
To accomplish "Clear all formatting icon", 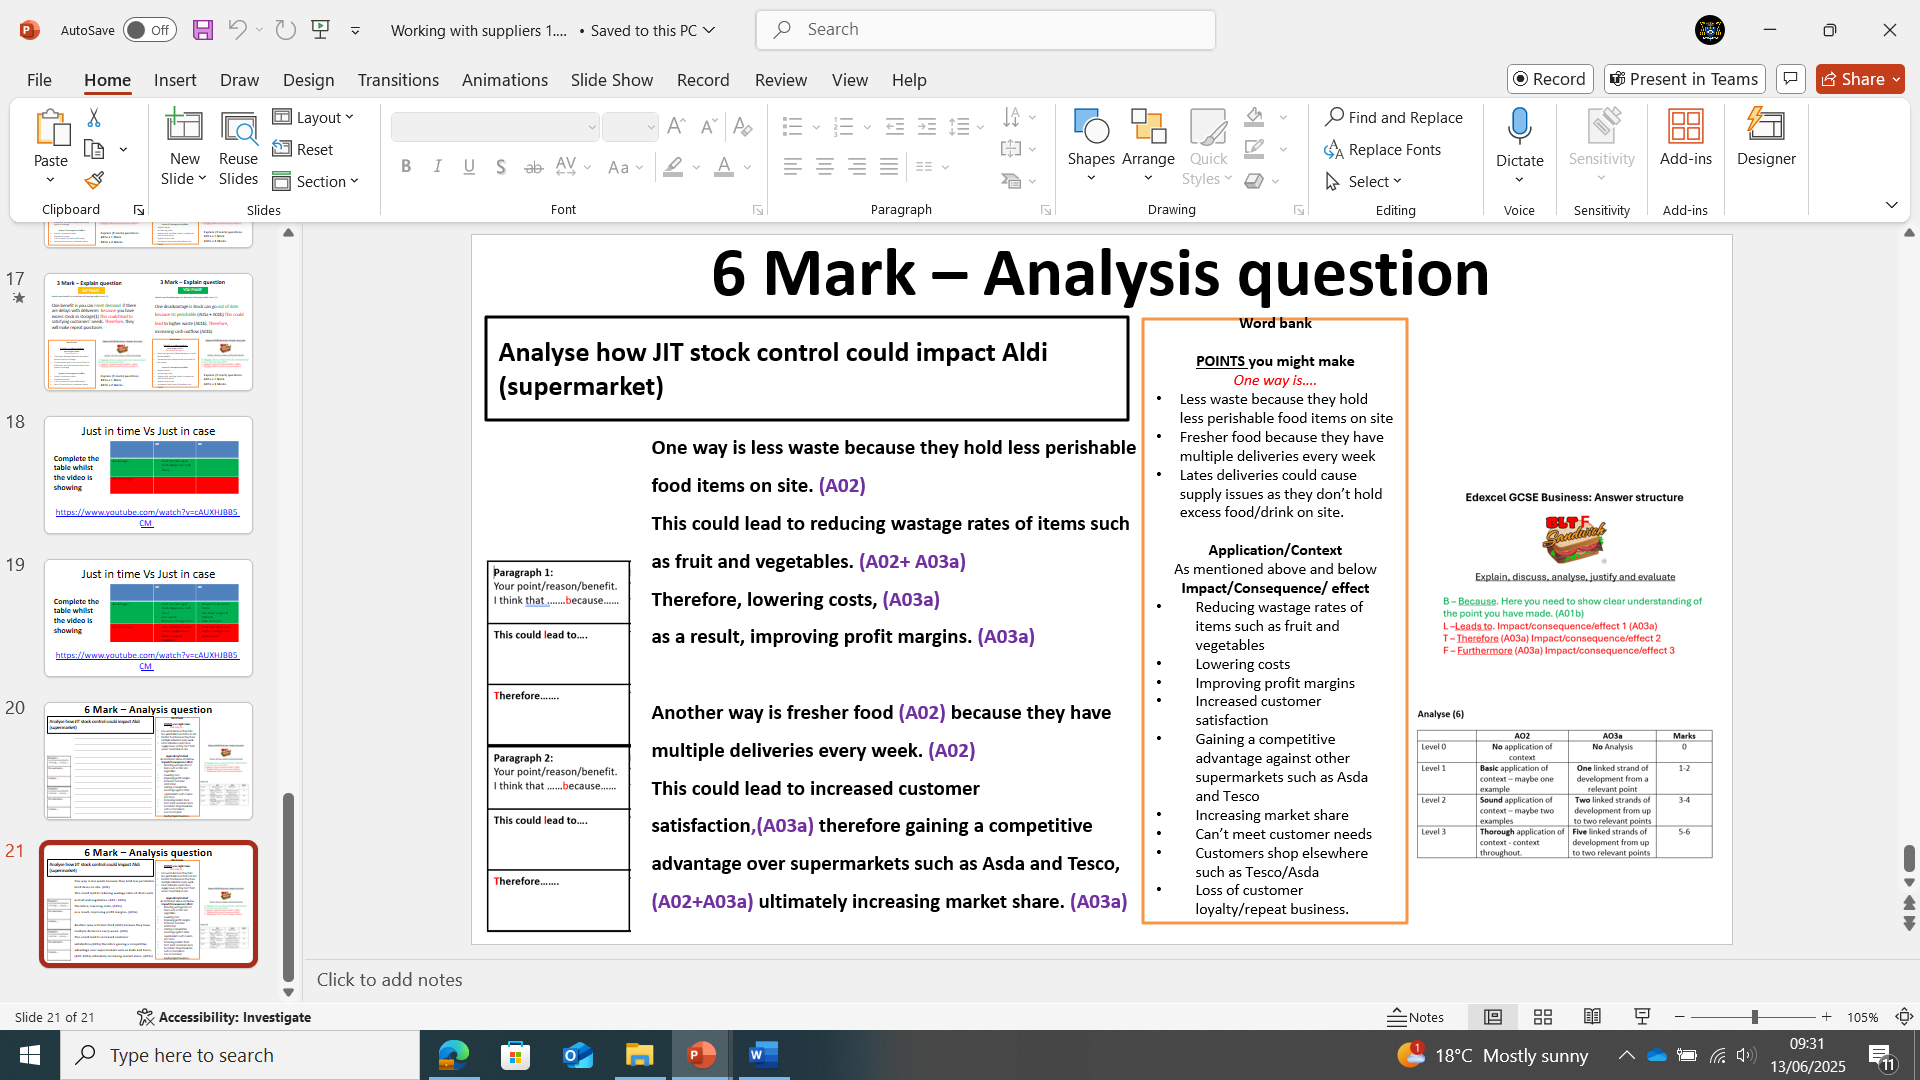I will coord(742,126).
